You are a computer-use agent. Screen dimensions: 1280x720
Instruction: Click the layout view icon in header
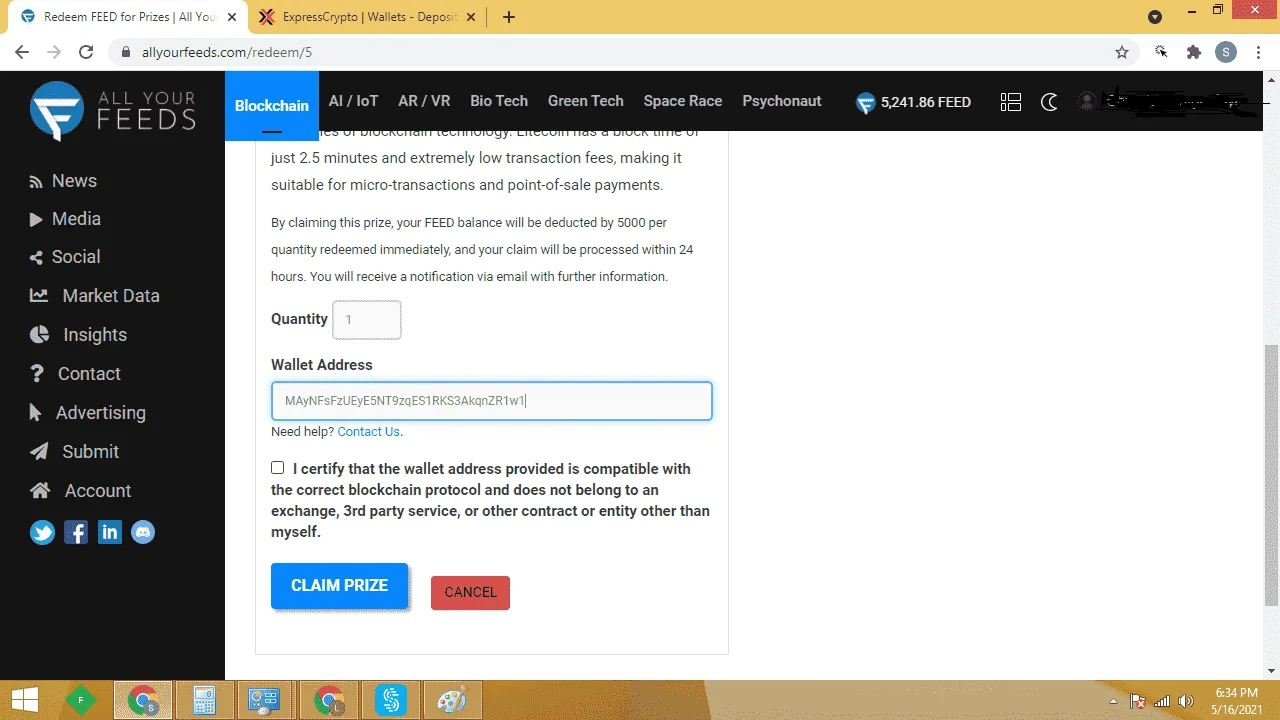(x=1011, y=102)
